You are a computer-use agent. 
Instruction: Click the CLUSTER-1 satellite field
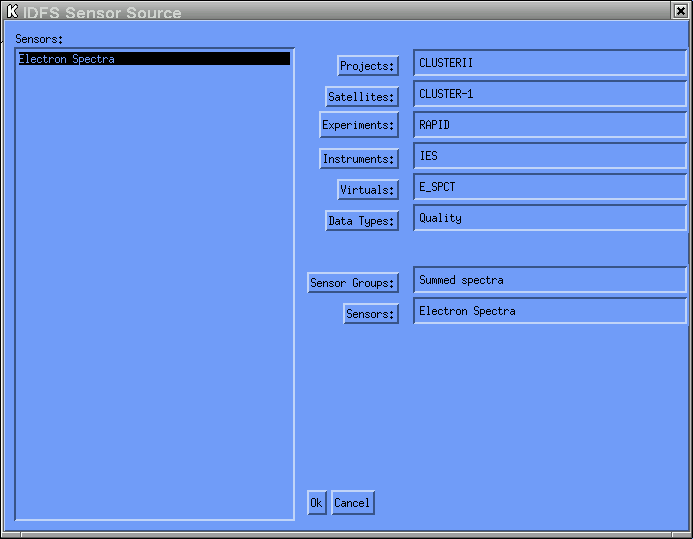[550, 94]
